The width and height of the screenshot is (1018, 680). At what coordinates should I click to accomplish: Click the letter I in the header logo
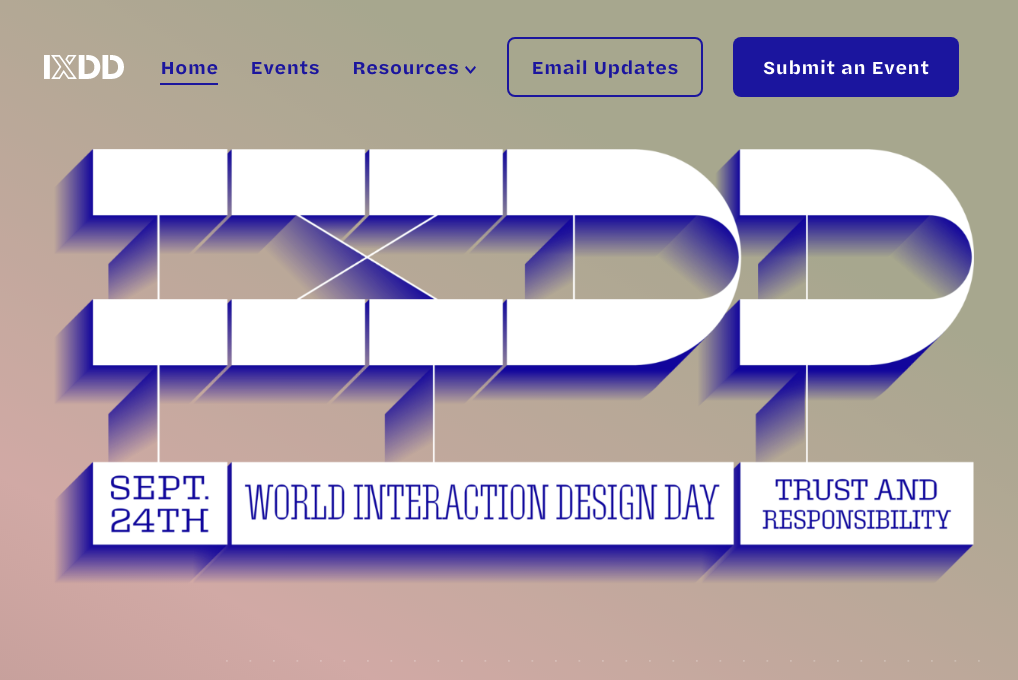click(47, 67)
